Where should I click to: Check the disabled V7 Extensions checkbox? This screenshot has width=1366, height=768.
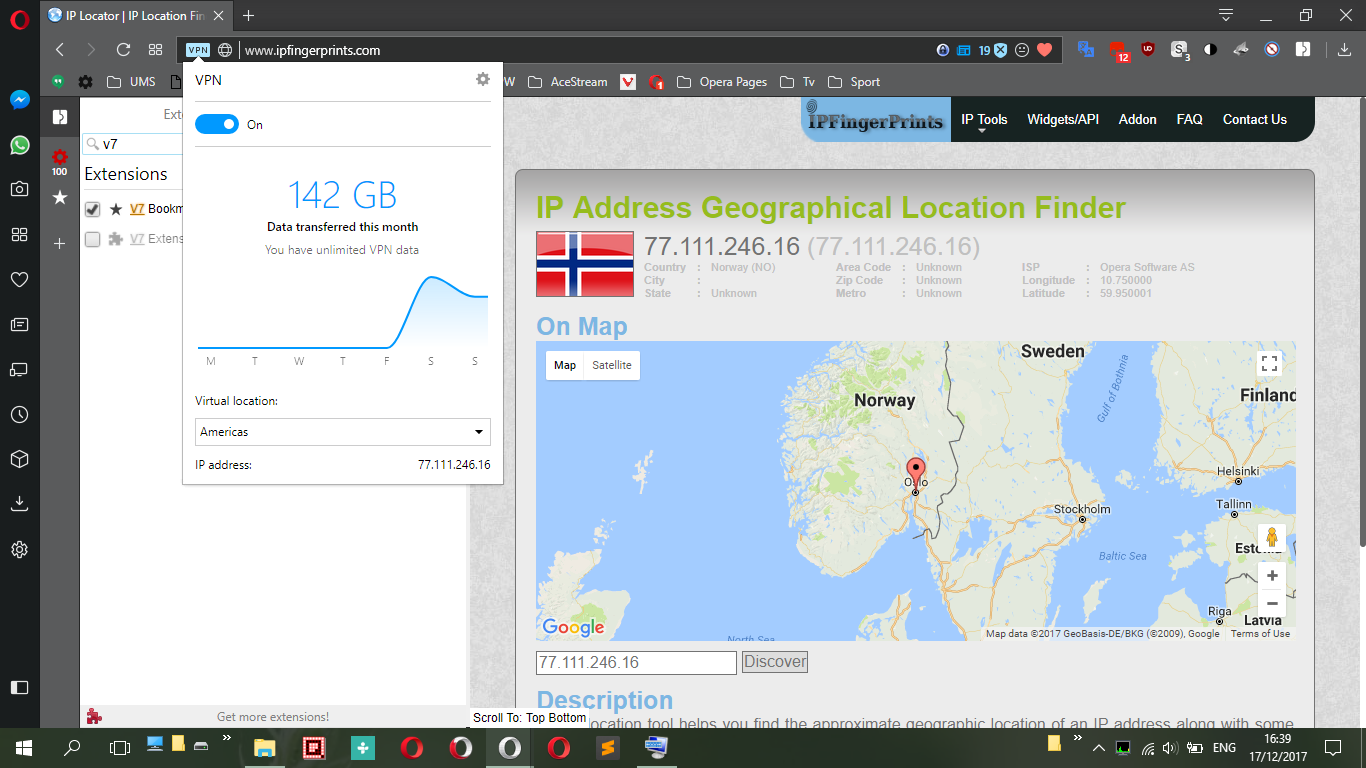click(x=92, y=239)
